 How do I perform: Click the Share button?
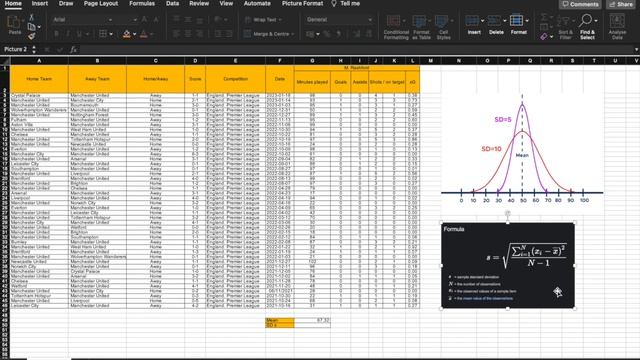(620, 4)
